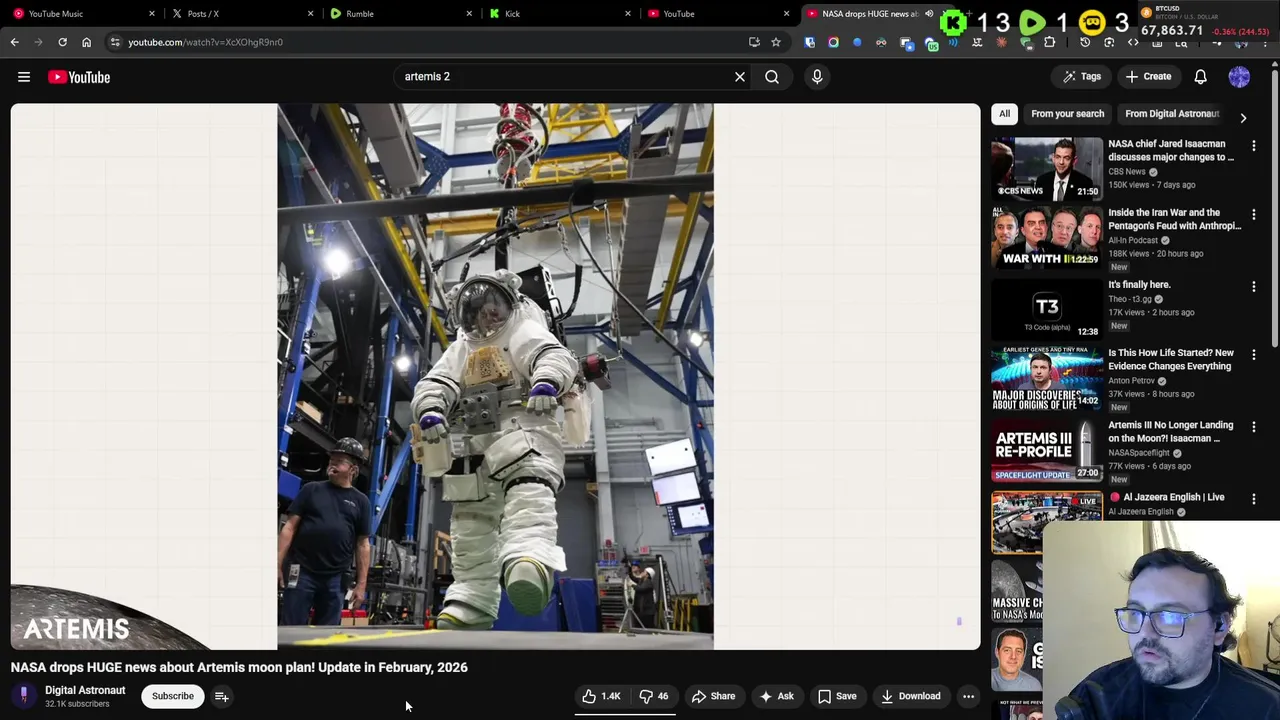
Task: Open the YouTube guide hamburger menu
Action: (x=24, y=77)
